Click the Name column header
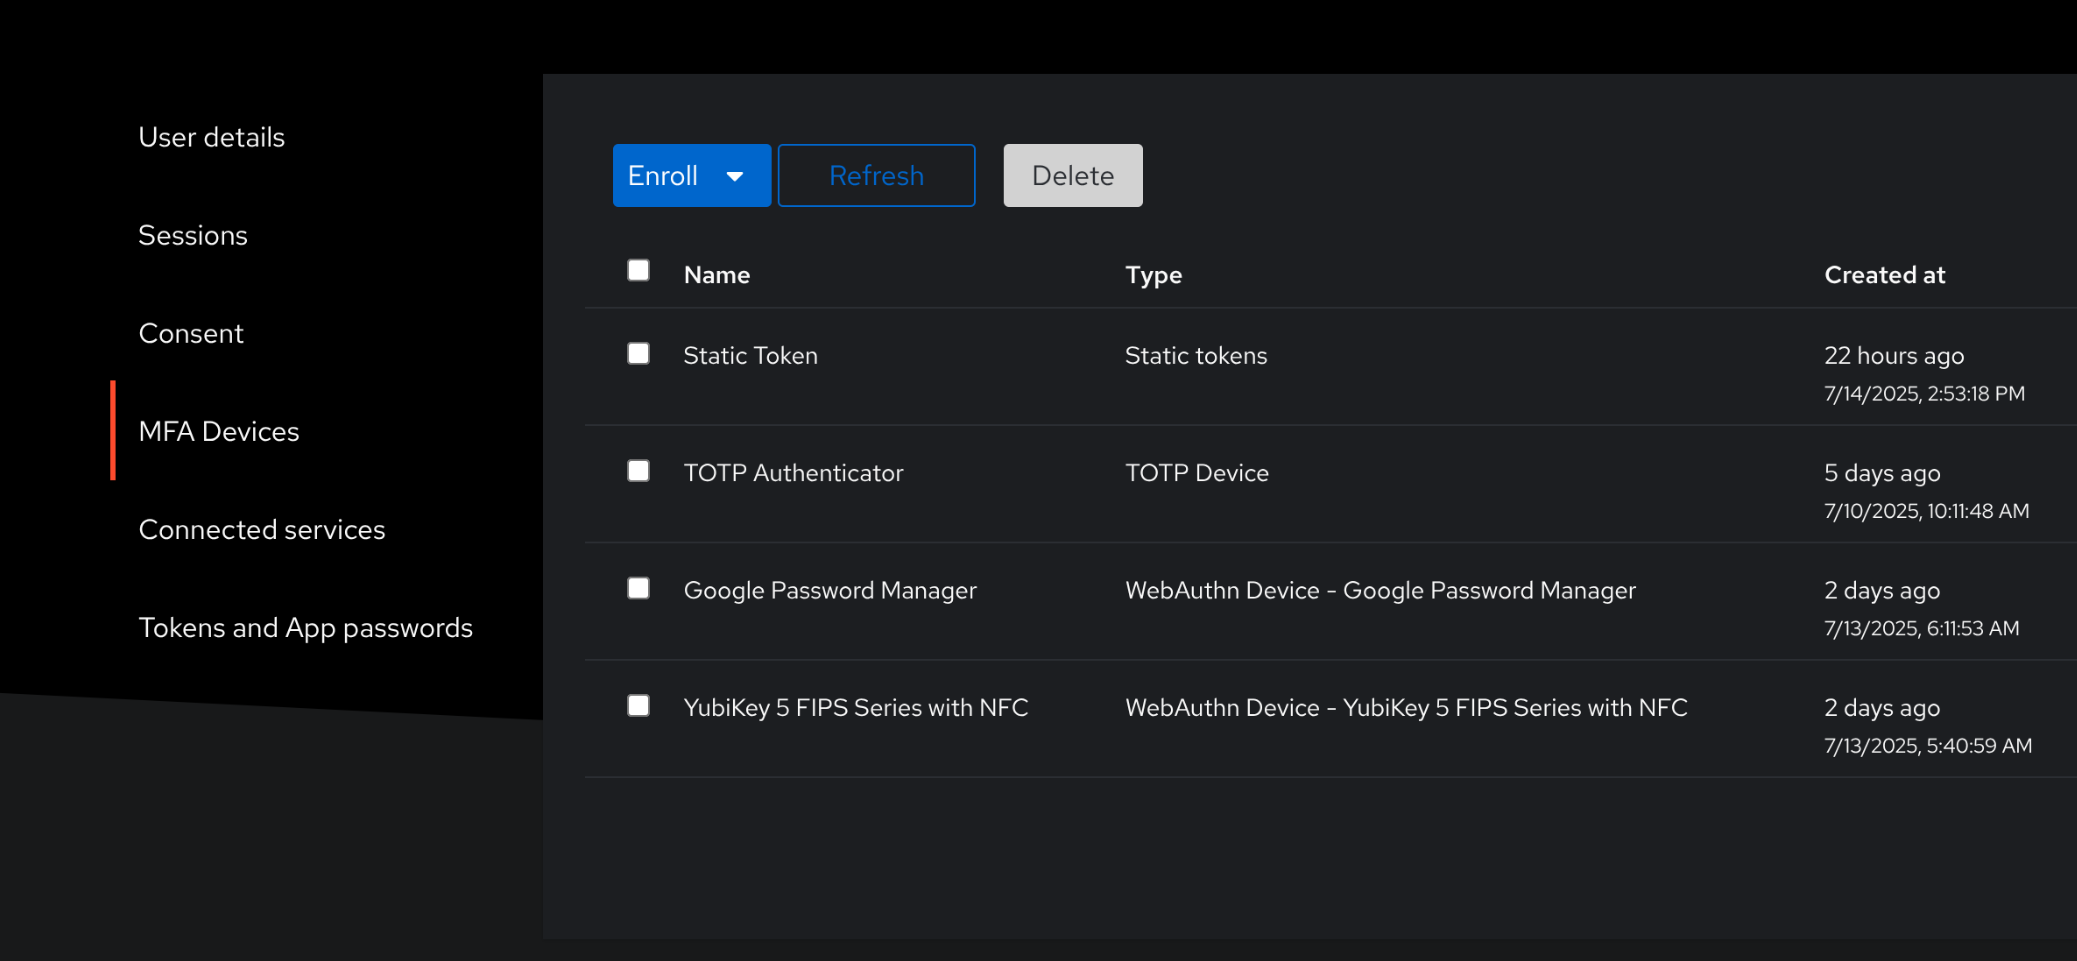This screenshot has height=961, width=2077. 717,275
